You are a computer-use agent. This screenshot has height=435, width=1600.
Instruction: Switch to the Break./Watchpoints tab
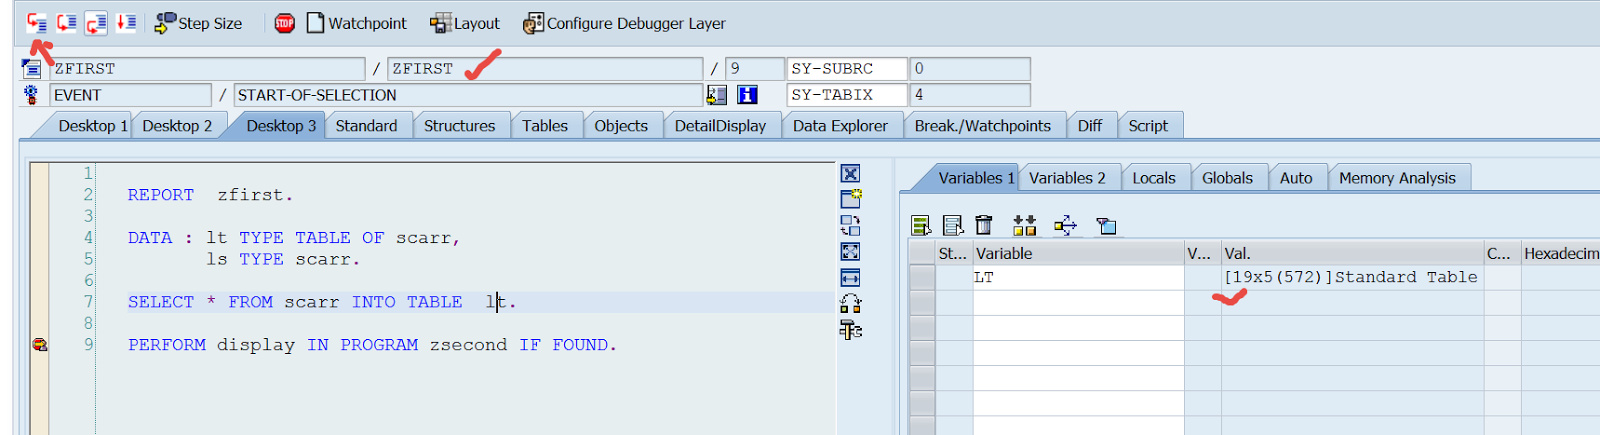coord(982,126)
